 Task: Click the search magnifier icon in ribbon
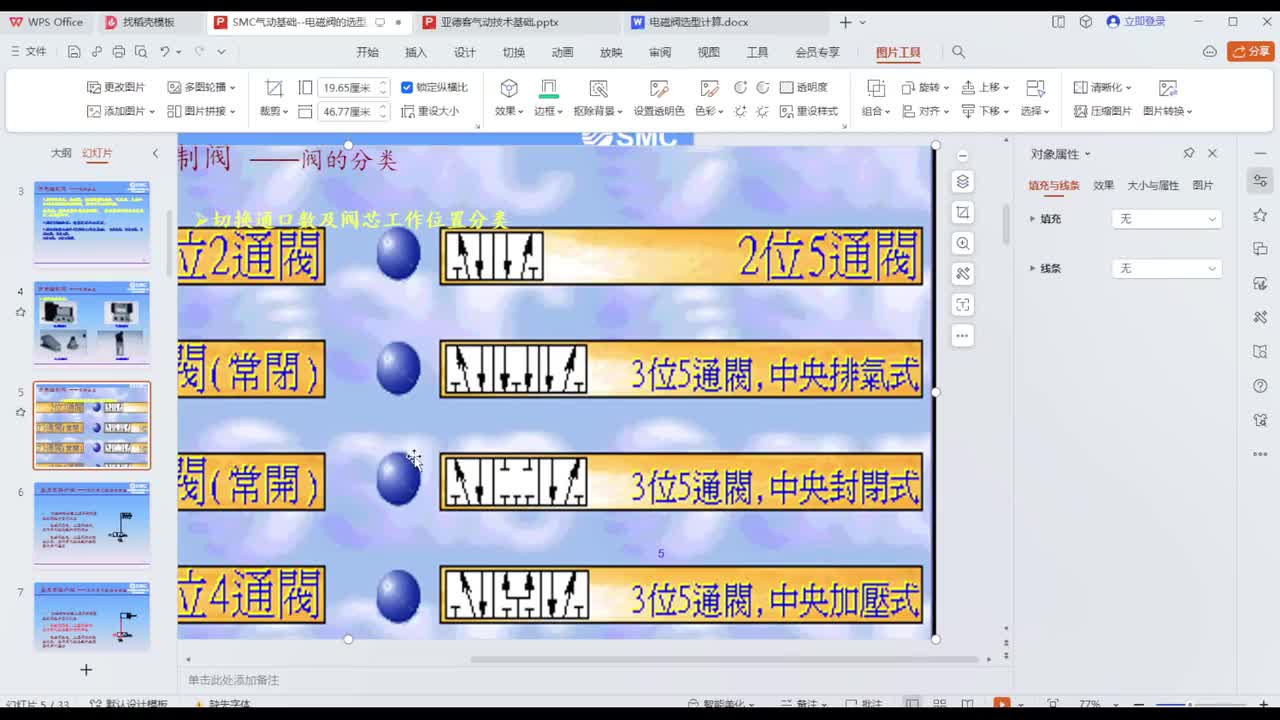tap(958, 52)
